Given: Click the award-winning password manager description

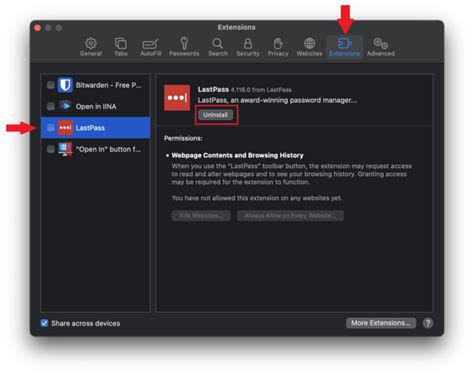Looking at the screenshot, I should 277,100.
